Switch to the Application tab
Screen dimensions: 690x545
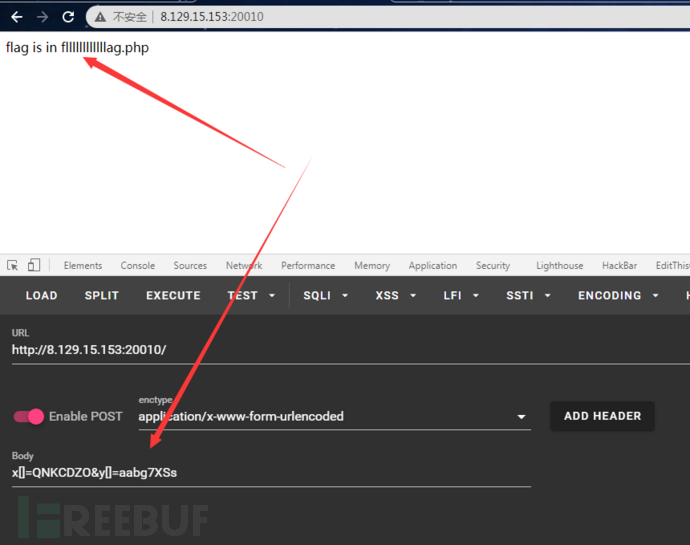(x=433, y=265)
